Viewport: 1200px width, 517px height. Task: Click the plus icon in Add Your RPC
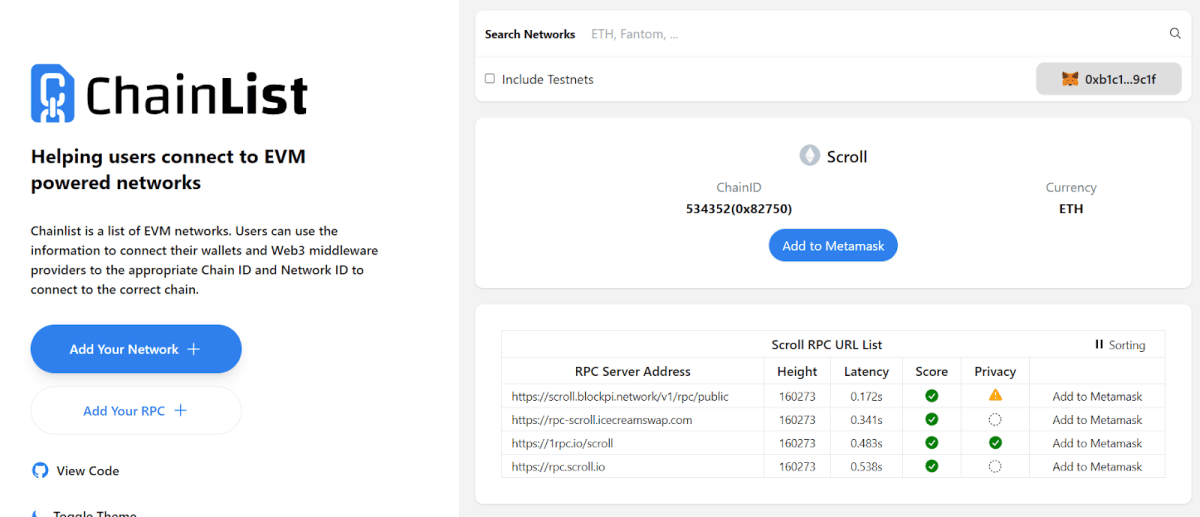[181, 411]
